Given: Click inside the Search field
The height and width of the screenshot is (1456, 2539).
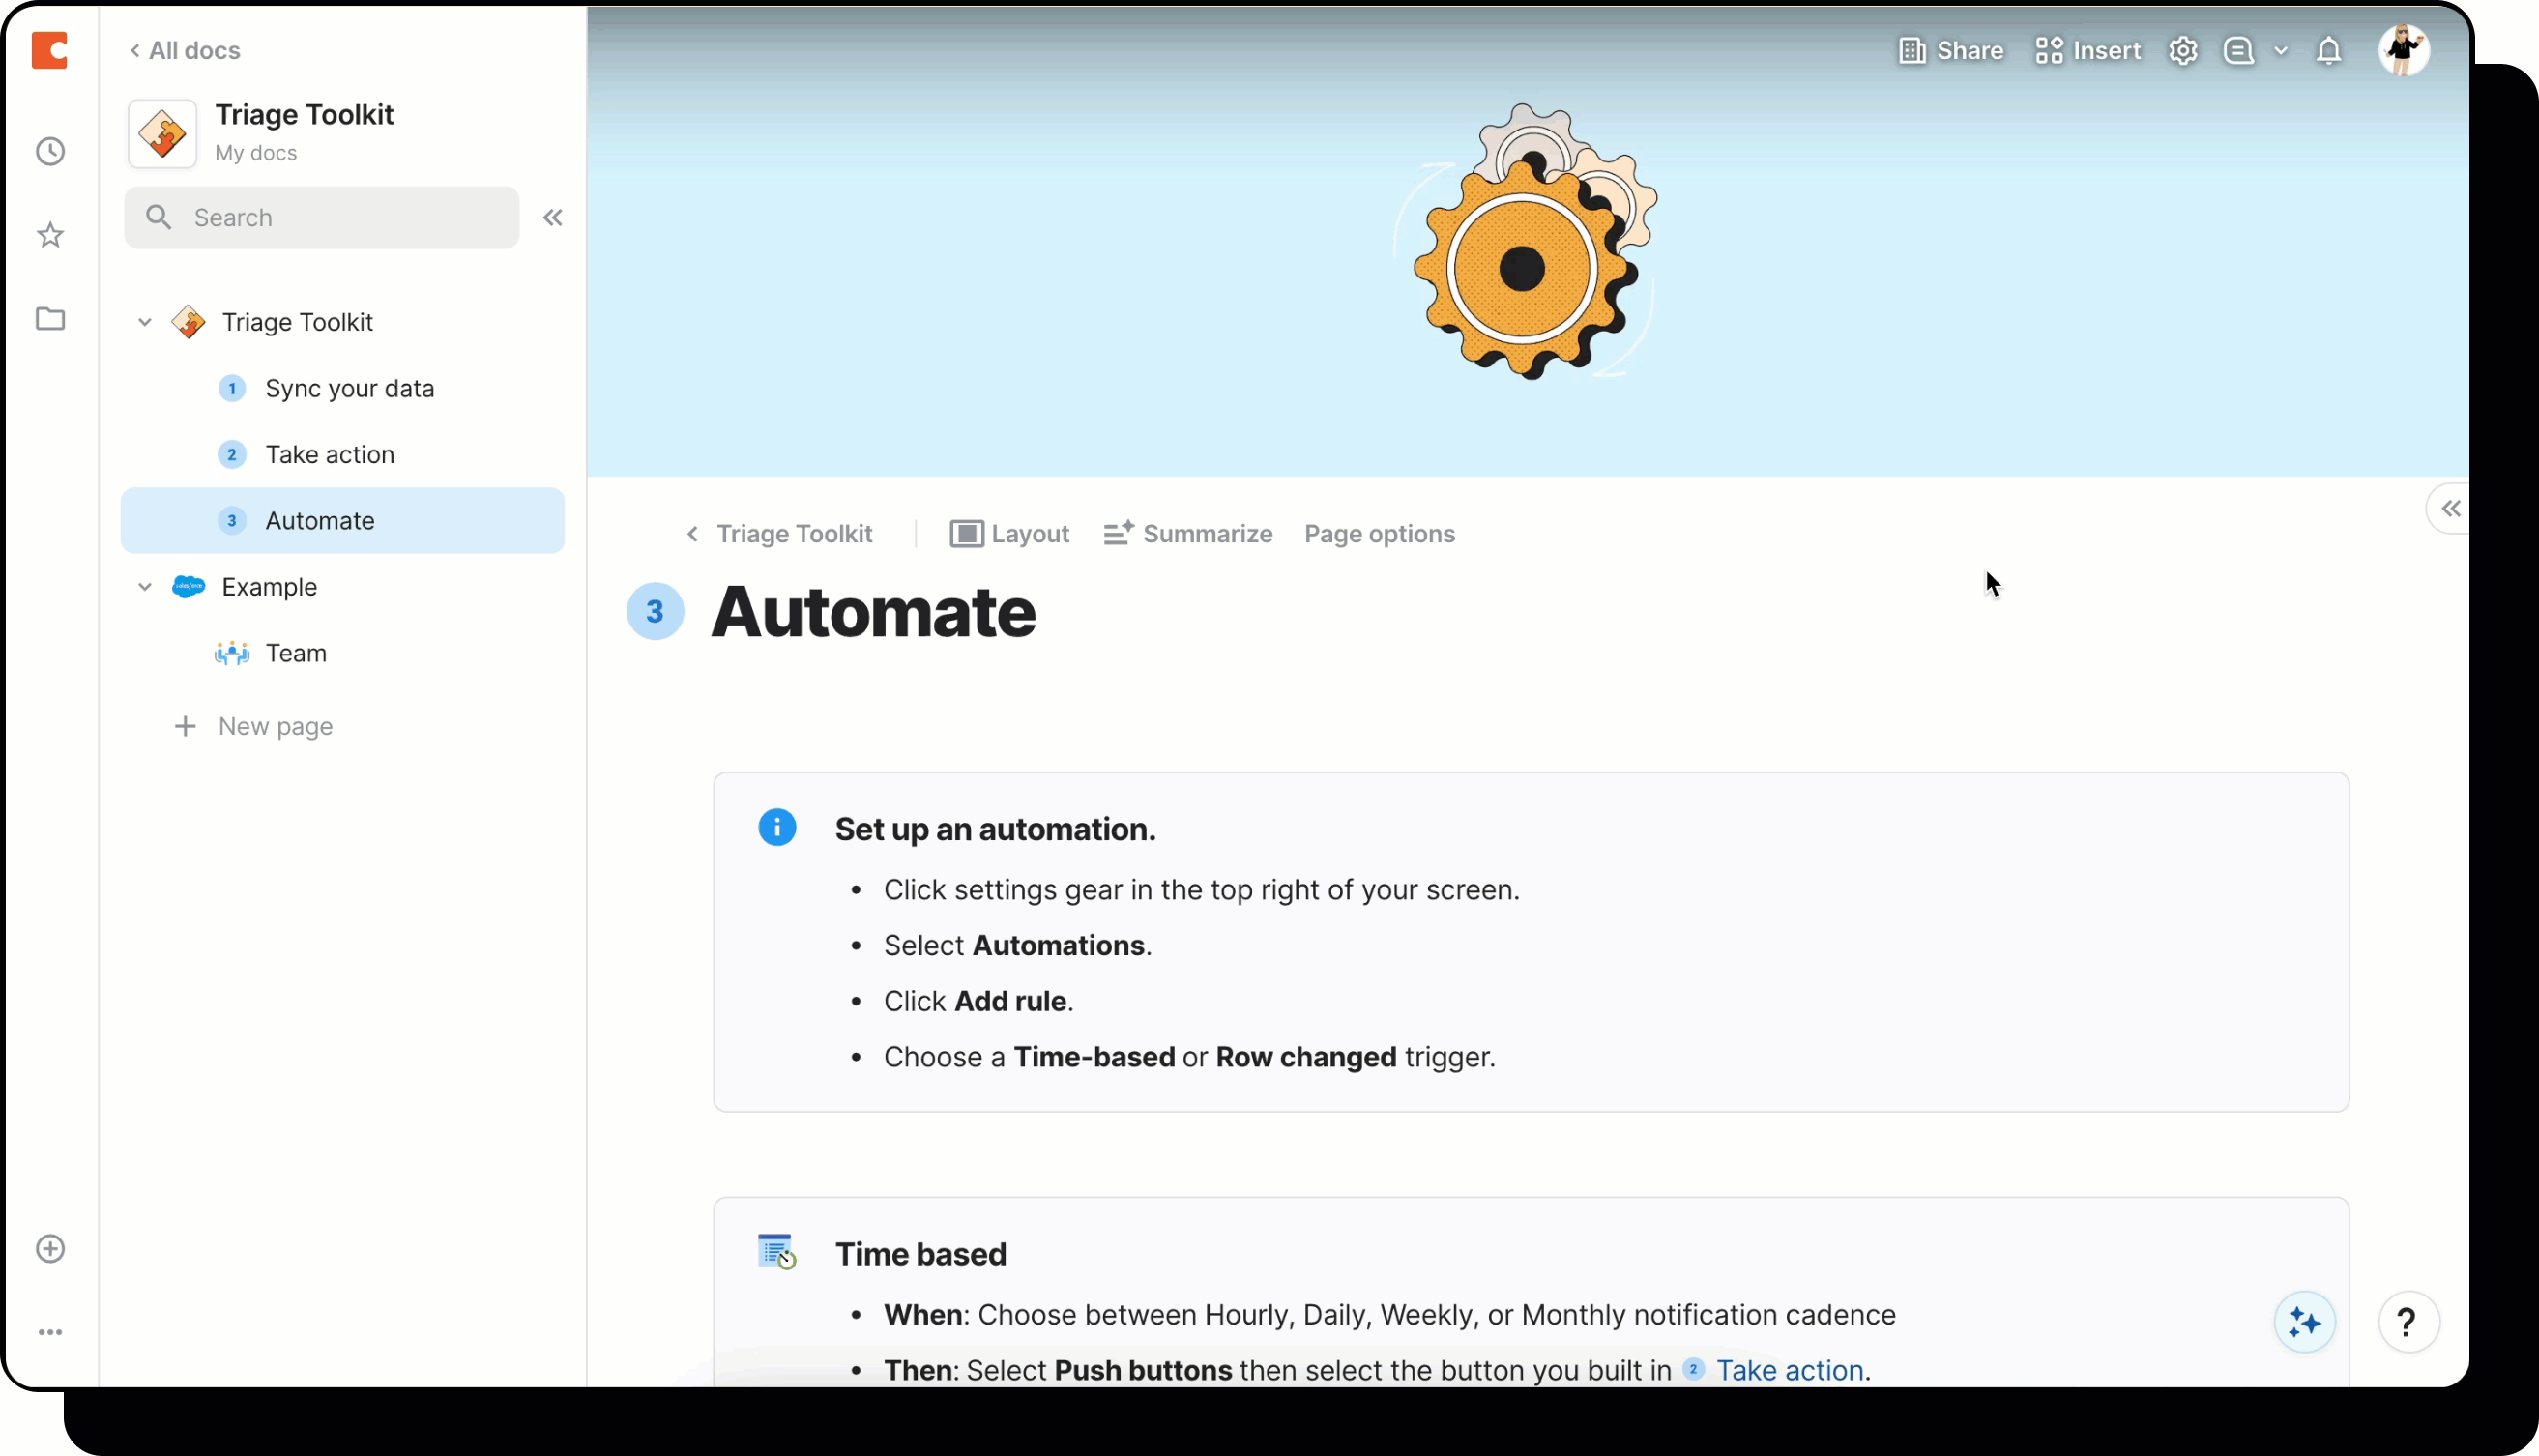Looking at the screenshot, I should click(x=320, y=217).
